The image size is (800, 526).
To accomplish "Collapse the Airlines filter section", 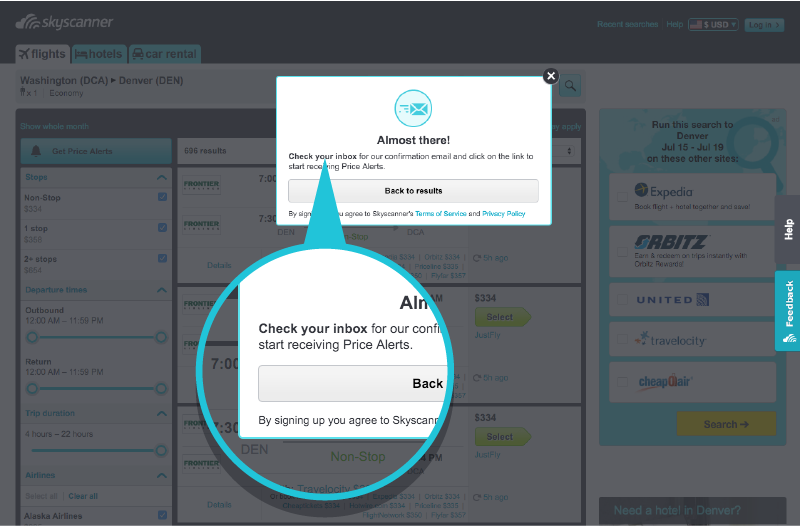I will click(162, 475).
